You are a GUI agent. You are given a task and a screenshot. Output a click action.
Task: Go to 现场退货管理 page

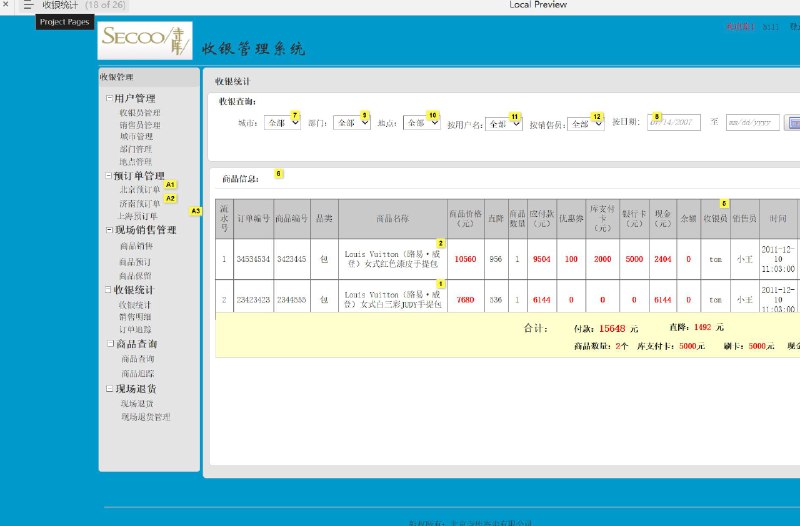pyautogui.click(x=146, y=417)
